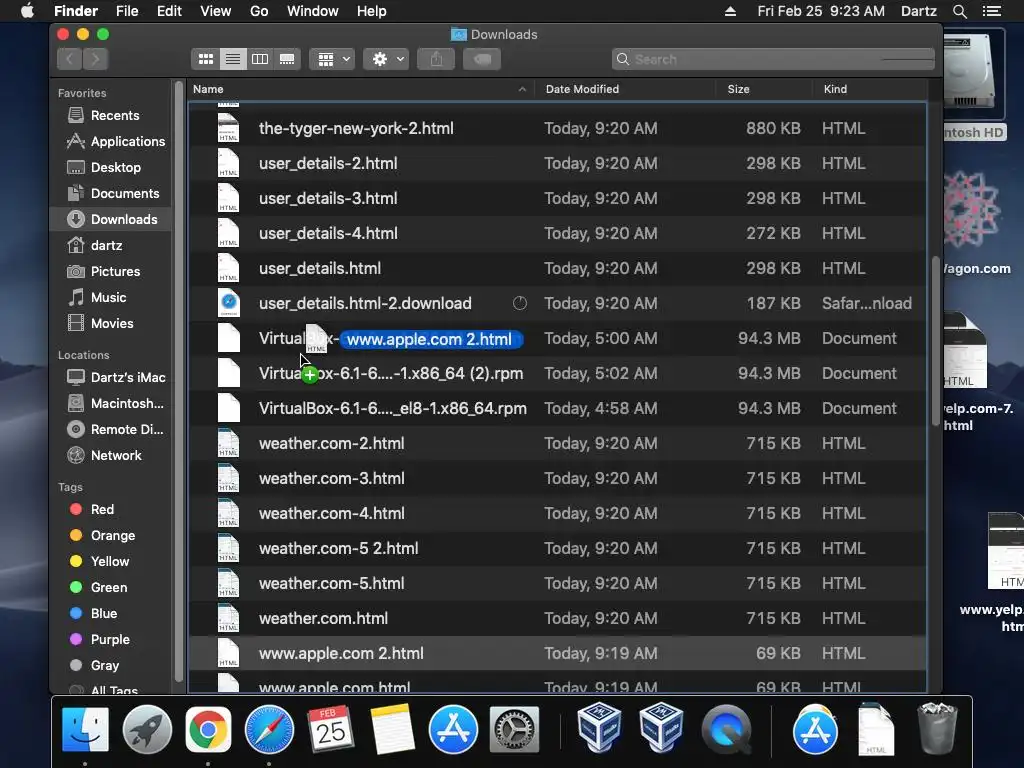Open Spotlight search in menu bar

point(959,11)
